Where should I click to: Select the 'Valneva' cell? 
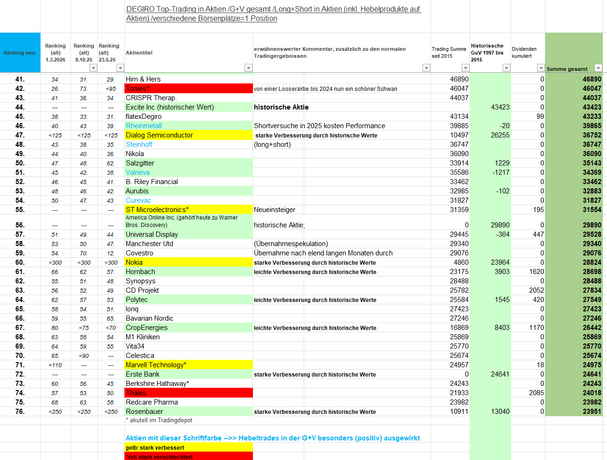(x=189, y=172)
